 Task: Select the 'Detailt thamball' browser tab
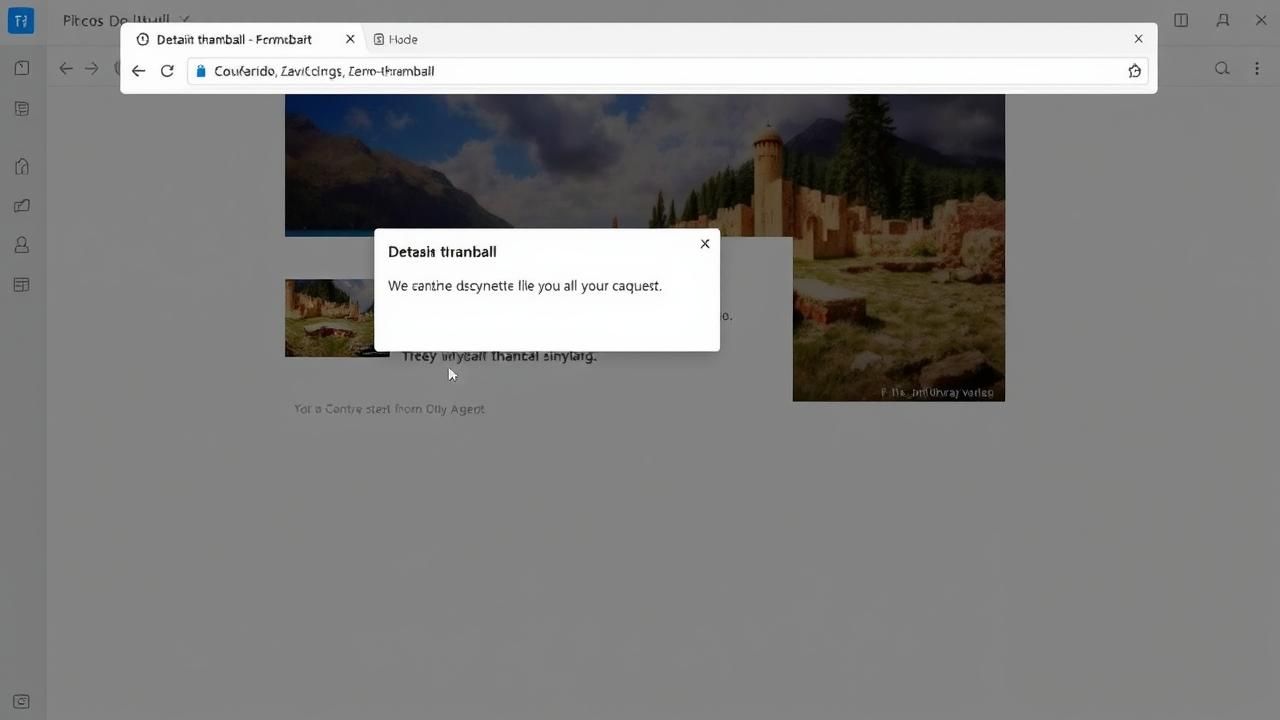click(233, 39)
